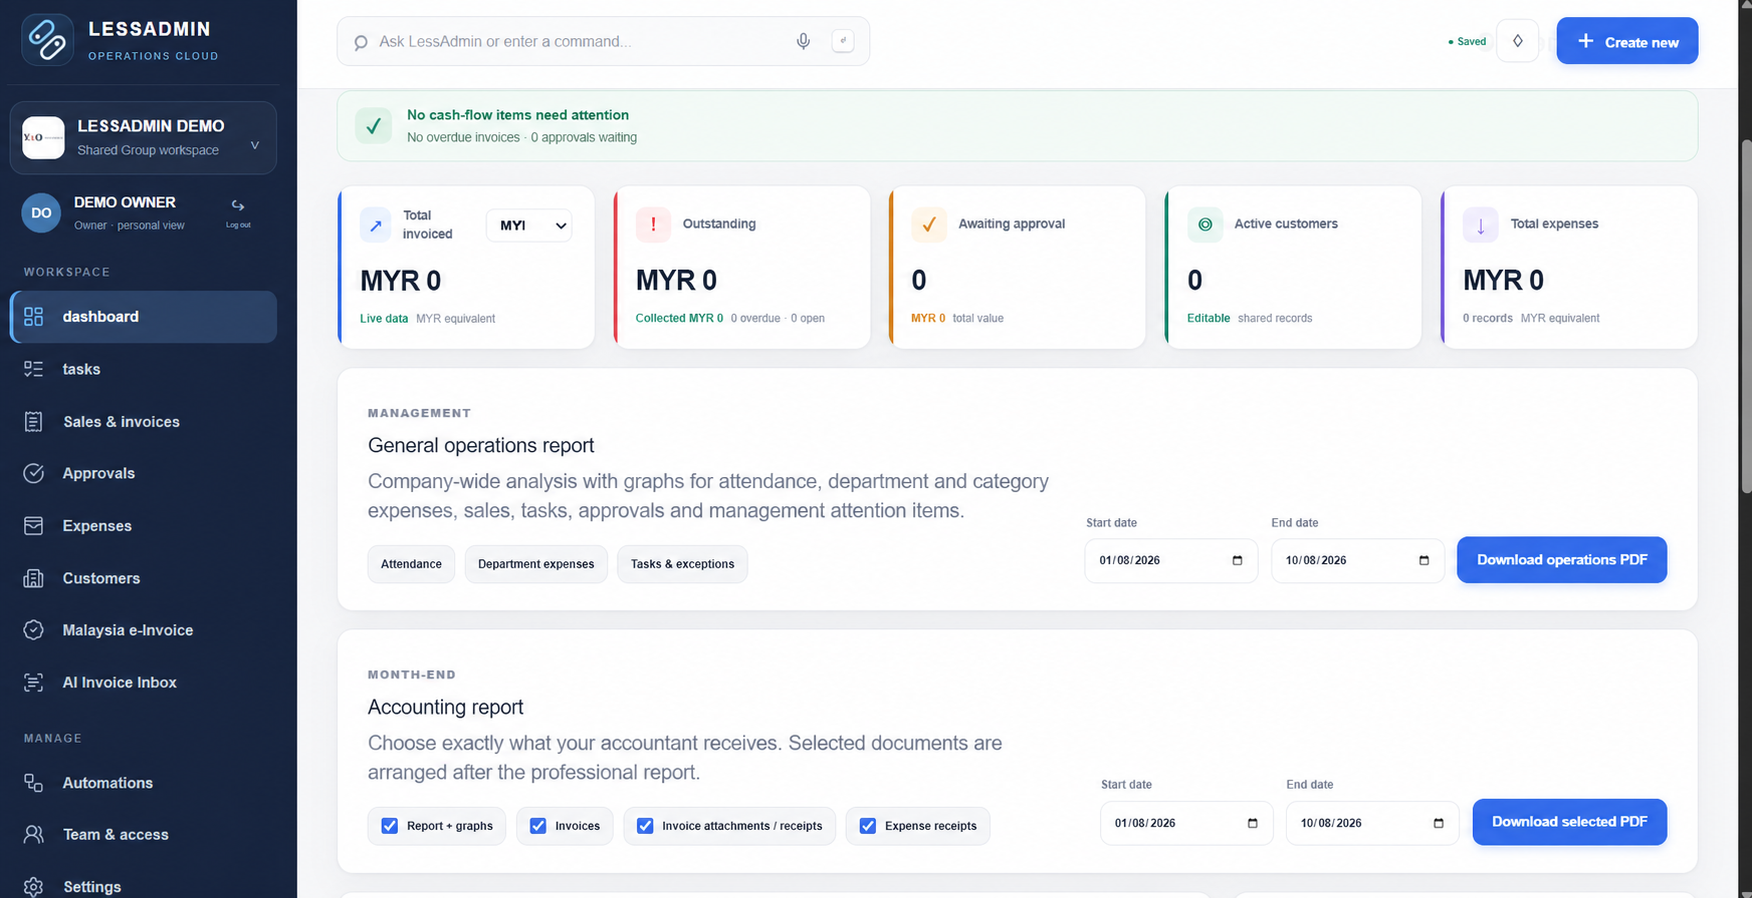Click the Sales & invoices document icon
Screen dimensions: 1752x898
tap(34, 422)
